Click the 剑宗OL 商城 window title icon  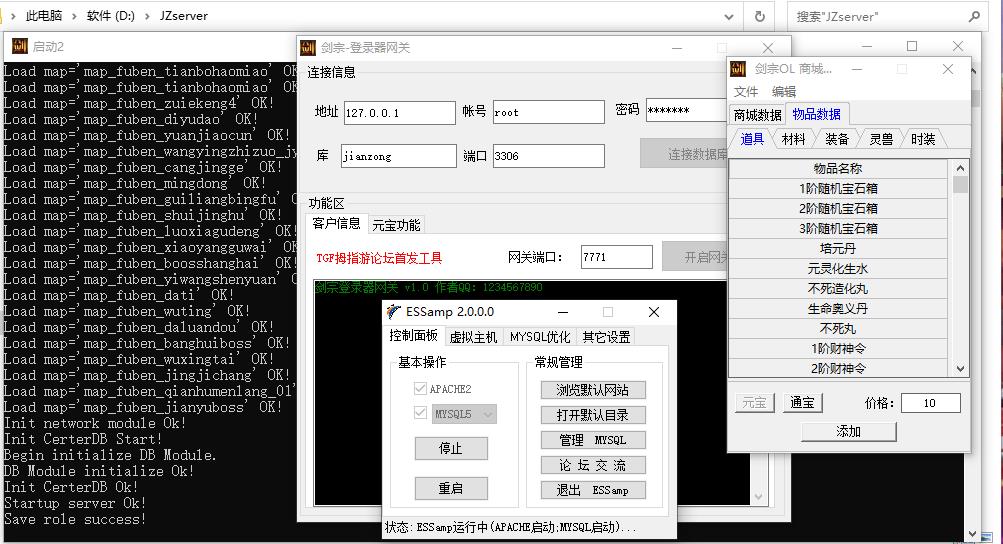(x=739, y=69)
